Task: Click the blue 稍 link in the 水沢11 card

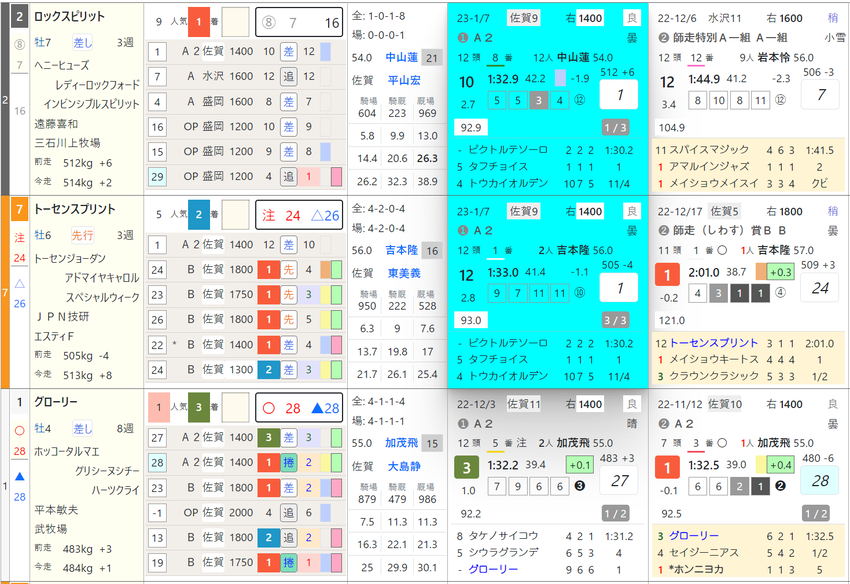Action: pyautogui.click(x=833, y=18)
